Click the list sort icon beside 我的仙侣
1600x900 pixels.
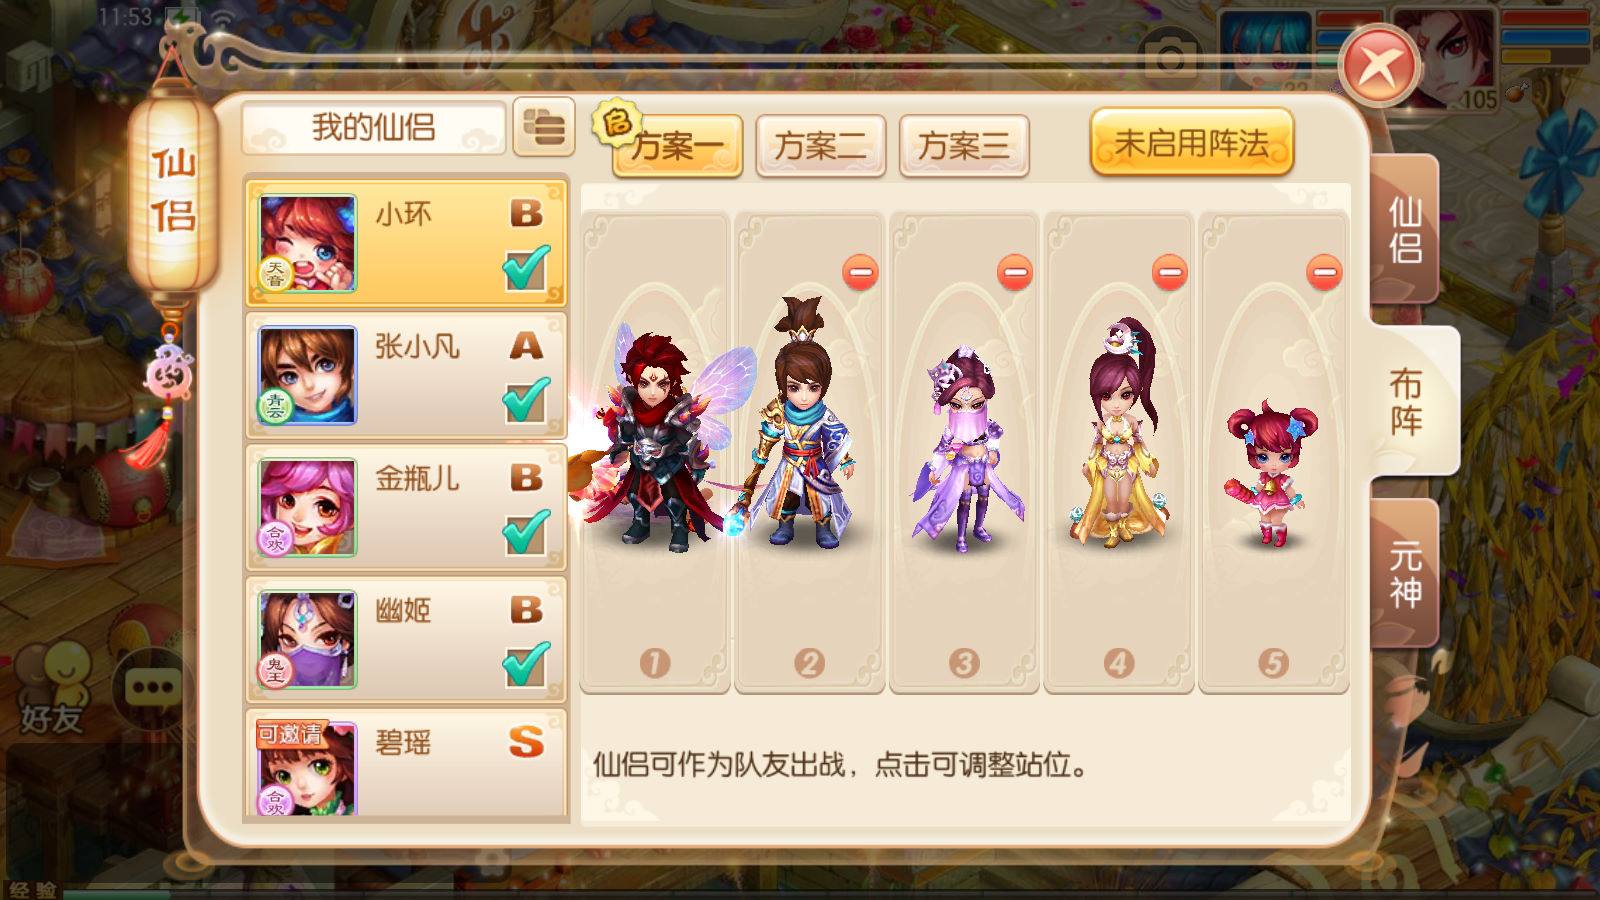544,127
